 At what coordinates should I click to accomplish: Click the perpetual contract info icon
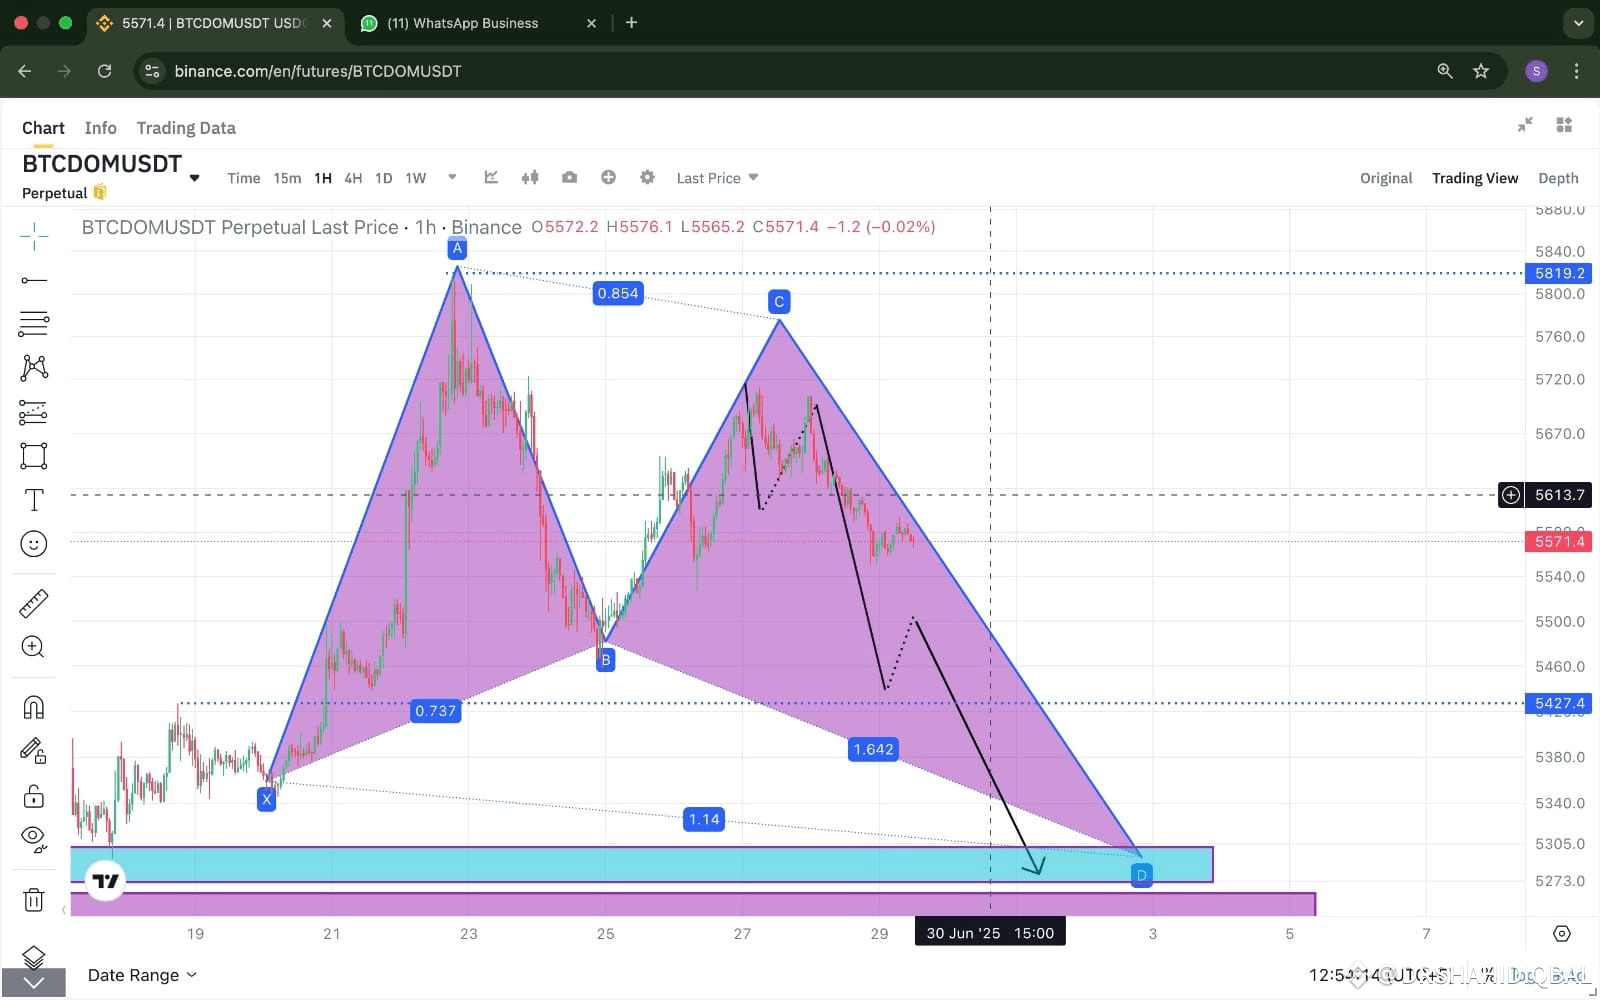point(99,192)
